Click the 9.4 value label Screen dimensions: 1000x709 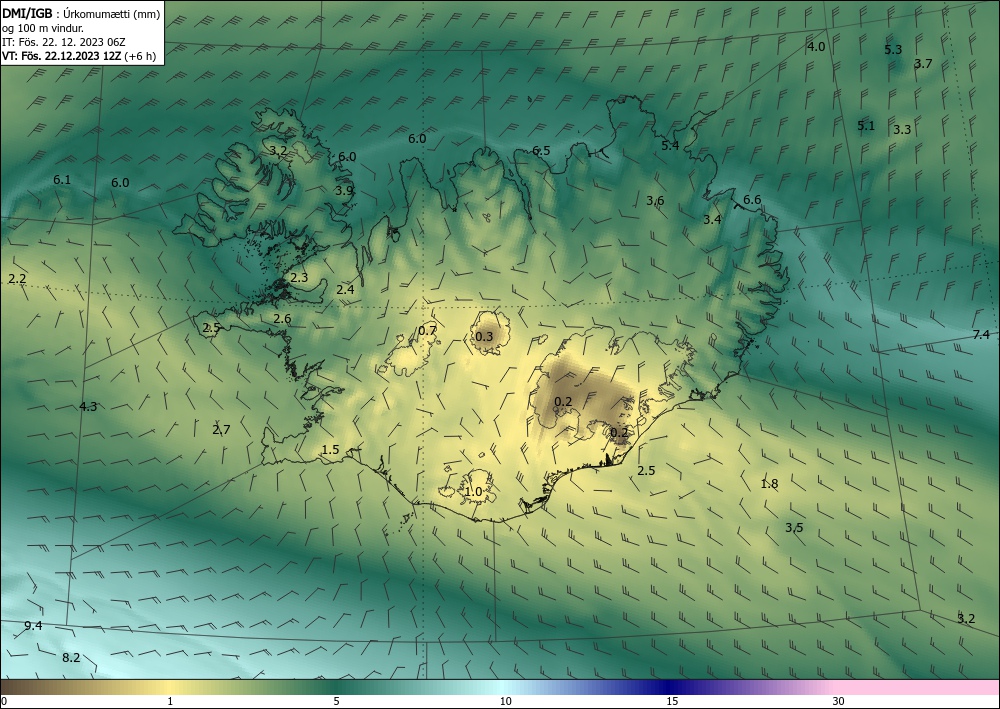tap(33, 625)
